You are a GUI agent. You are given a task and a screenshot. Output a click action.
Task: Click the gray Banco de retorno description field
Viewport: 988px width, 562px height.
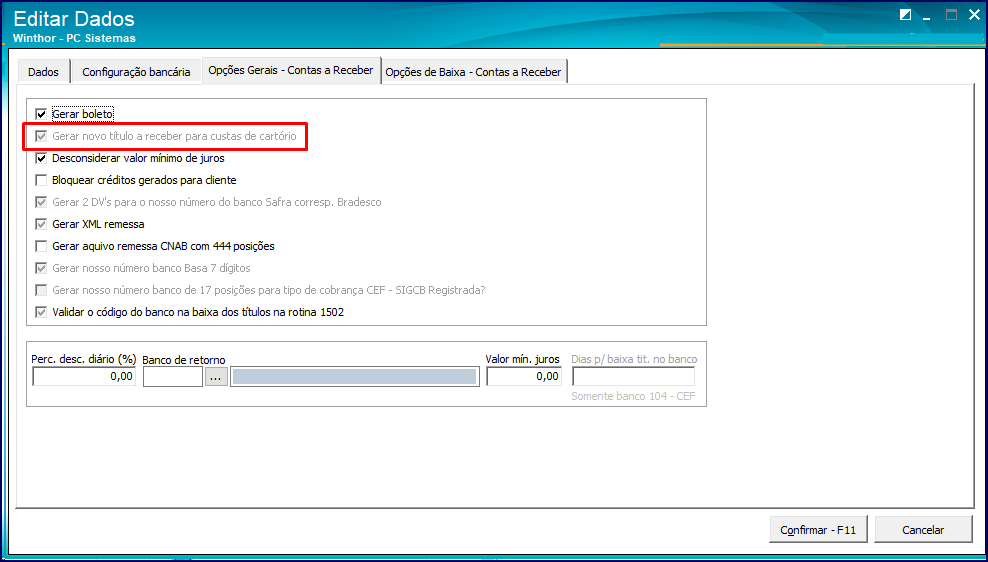pyautogui.click(x=354, y=376)
